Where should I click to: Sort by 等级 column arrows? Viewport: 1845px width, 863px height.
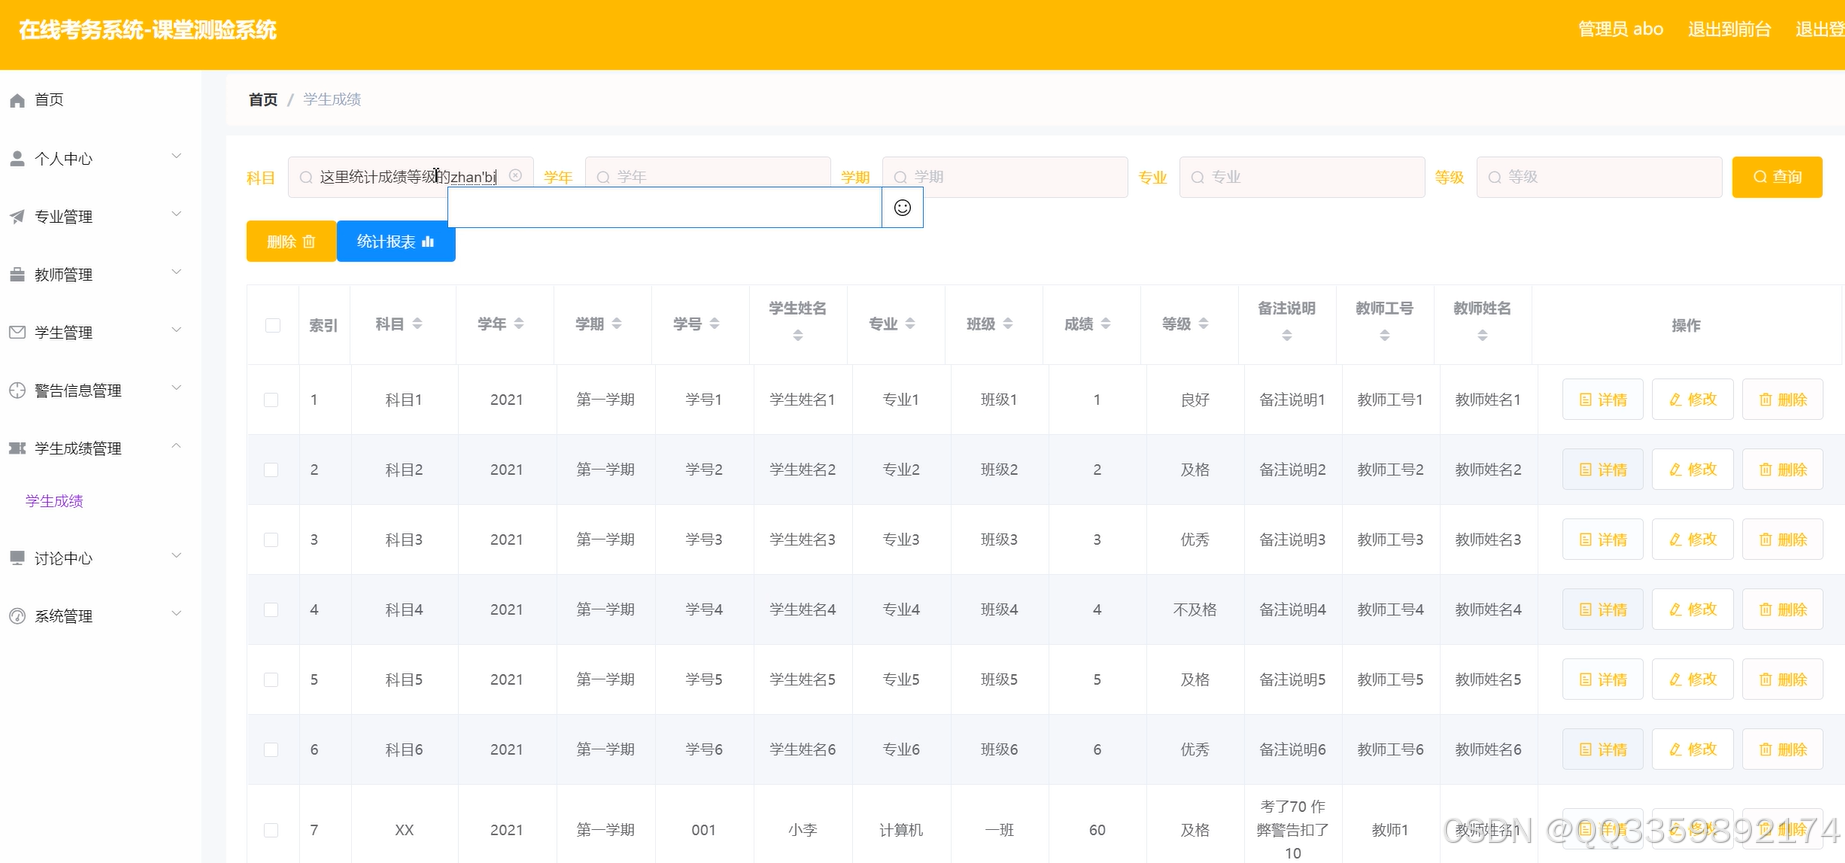(x=1203, y=324)
